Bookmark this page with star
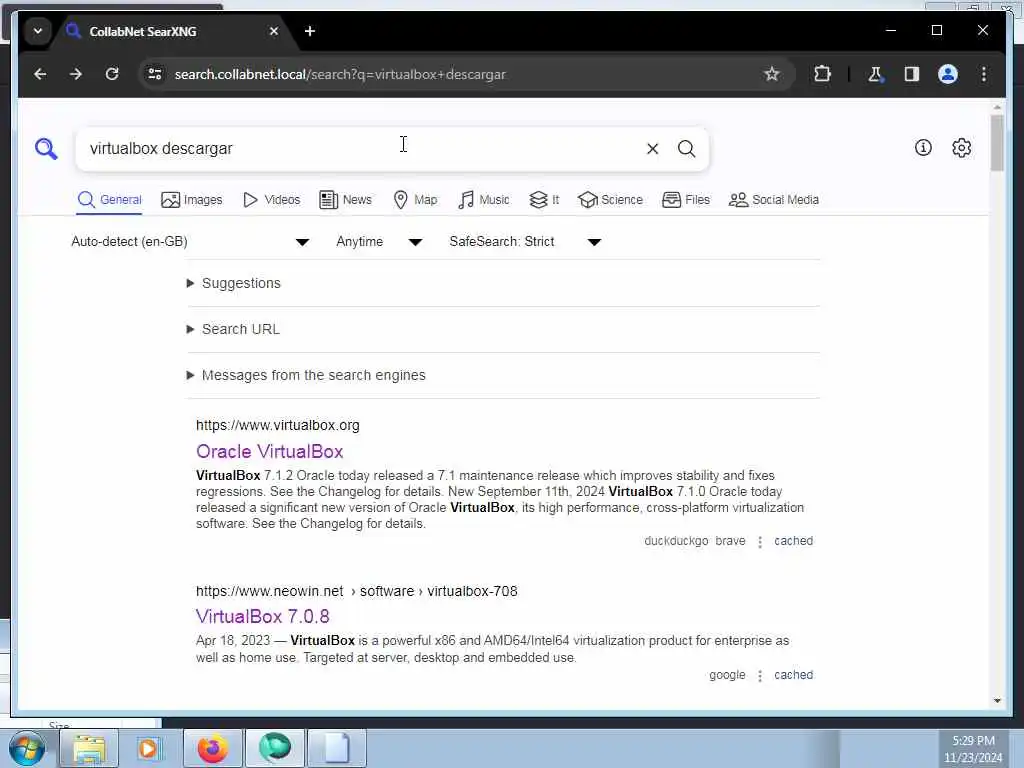This screenshot has width=1024, height=768. point(771,74)
